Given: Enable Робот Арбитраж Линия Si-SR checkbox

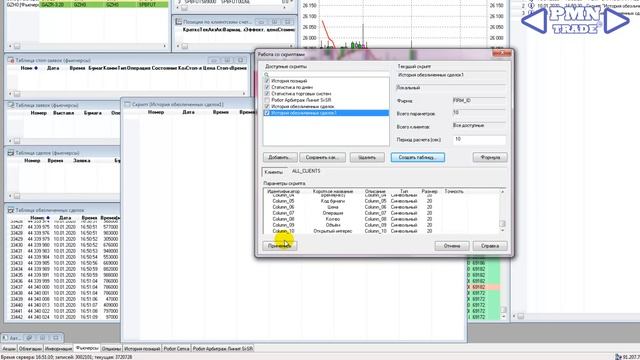Looking at the screenshot, I should [x=267, y=100].
